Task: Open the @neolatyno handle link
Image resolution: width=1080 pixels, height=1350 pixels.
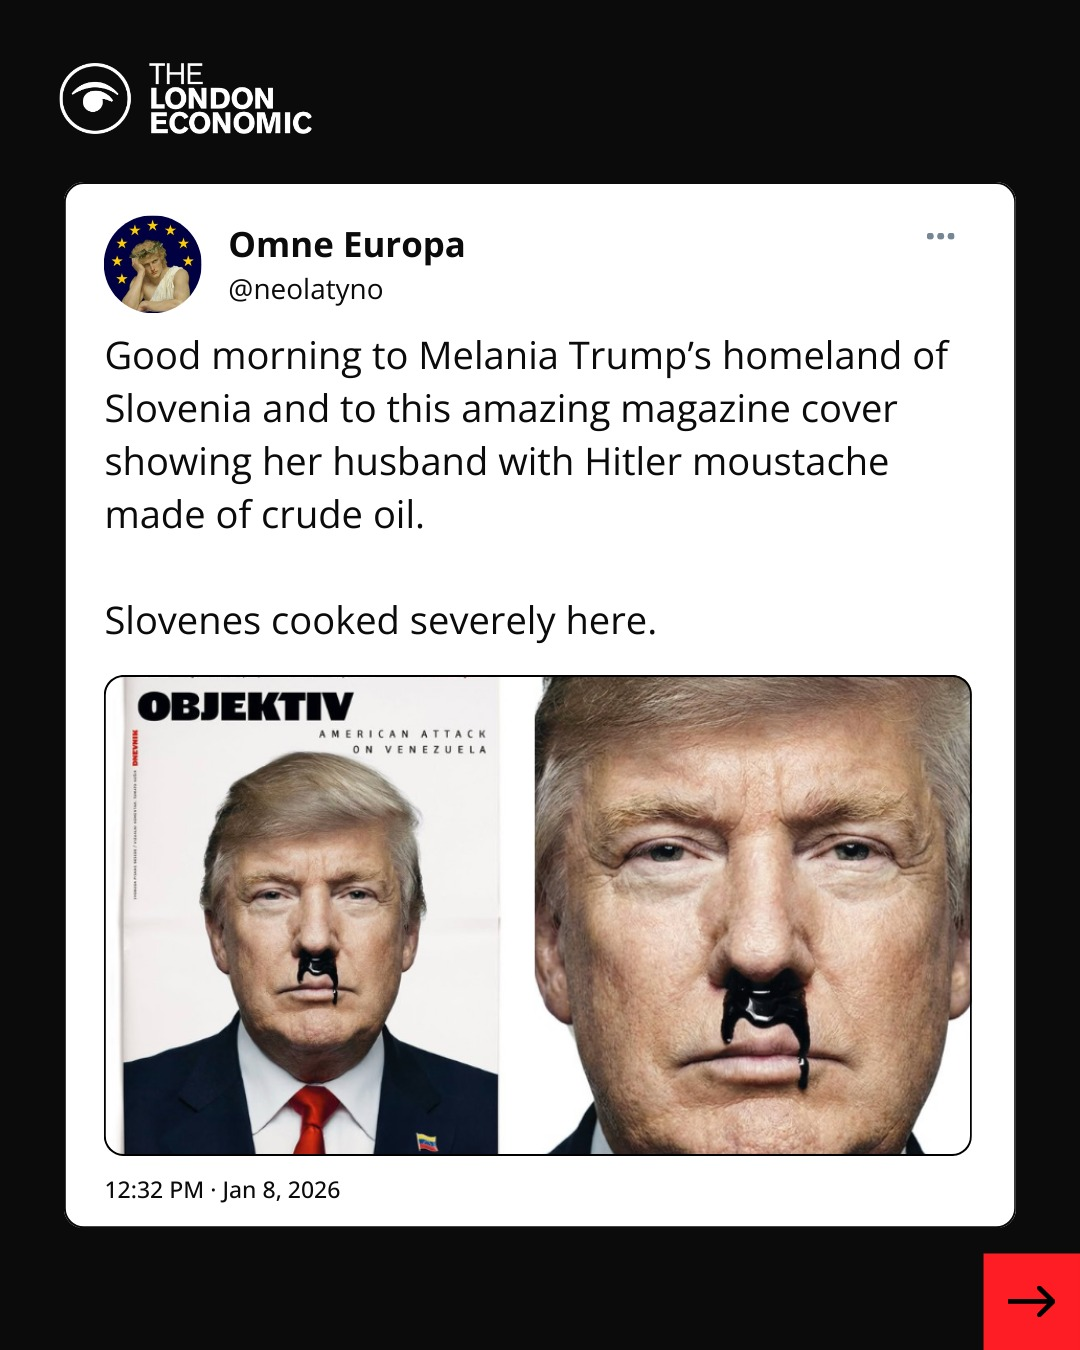Action: click(305, 290)
